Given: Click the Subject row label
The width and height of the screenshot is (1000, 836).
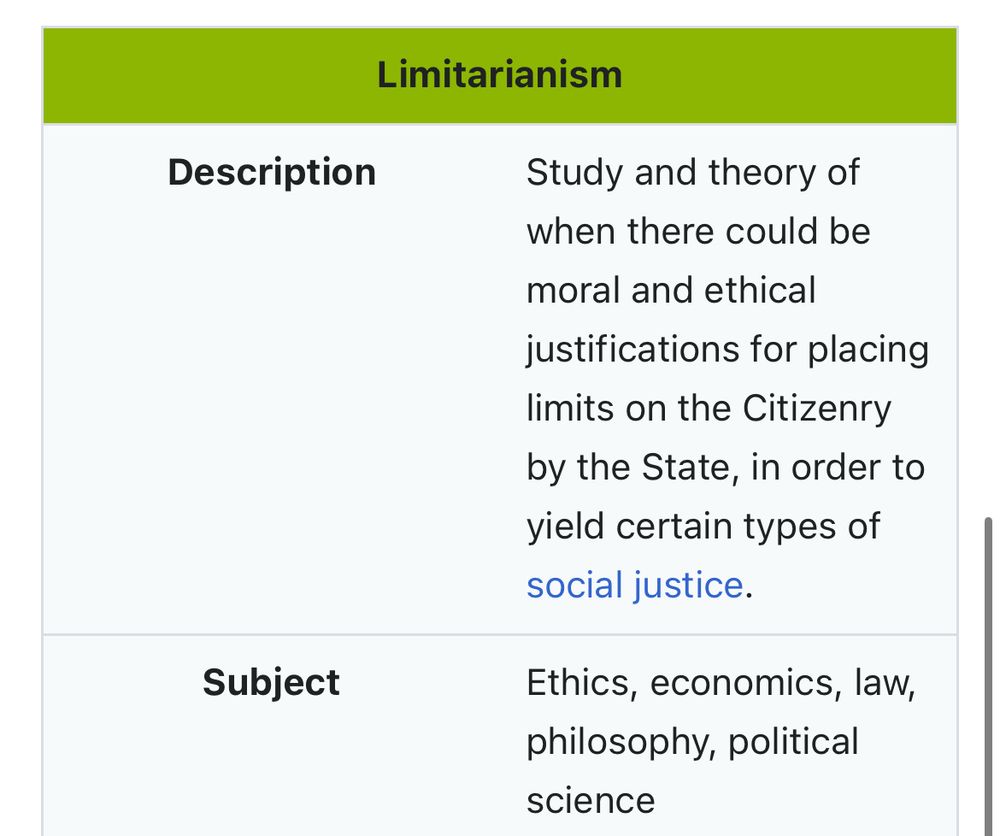Looking at the screenshot, I should click(271, 683).
